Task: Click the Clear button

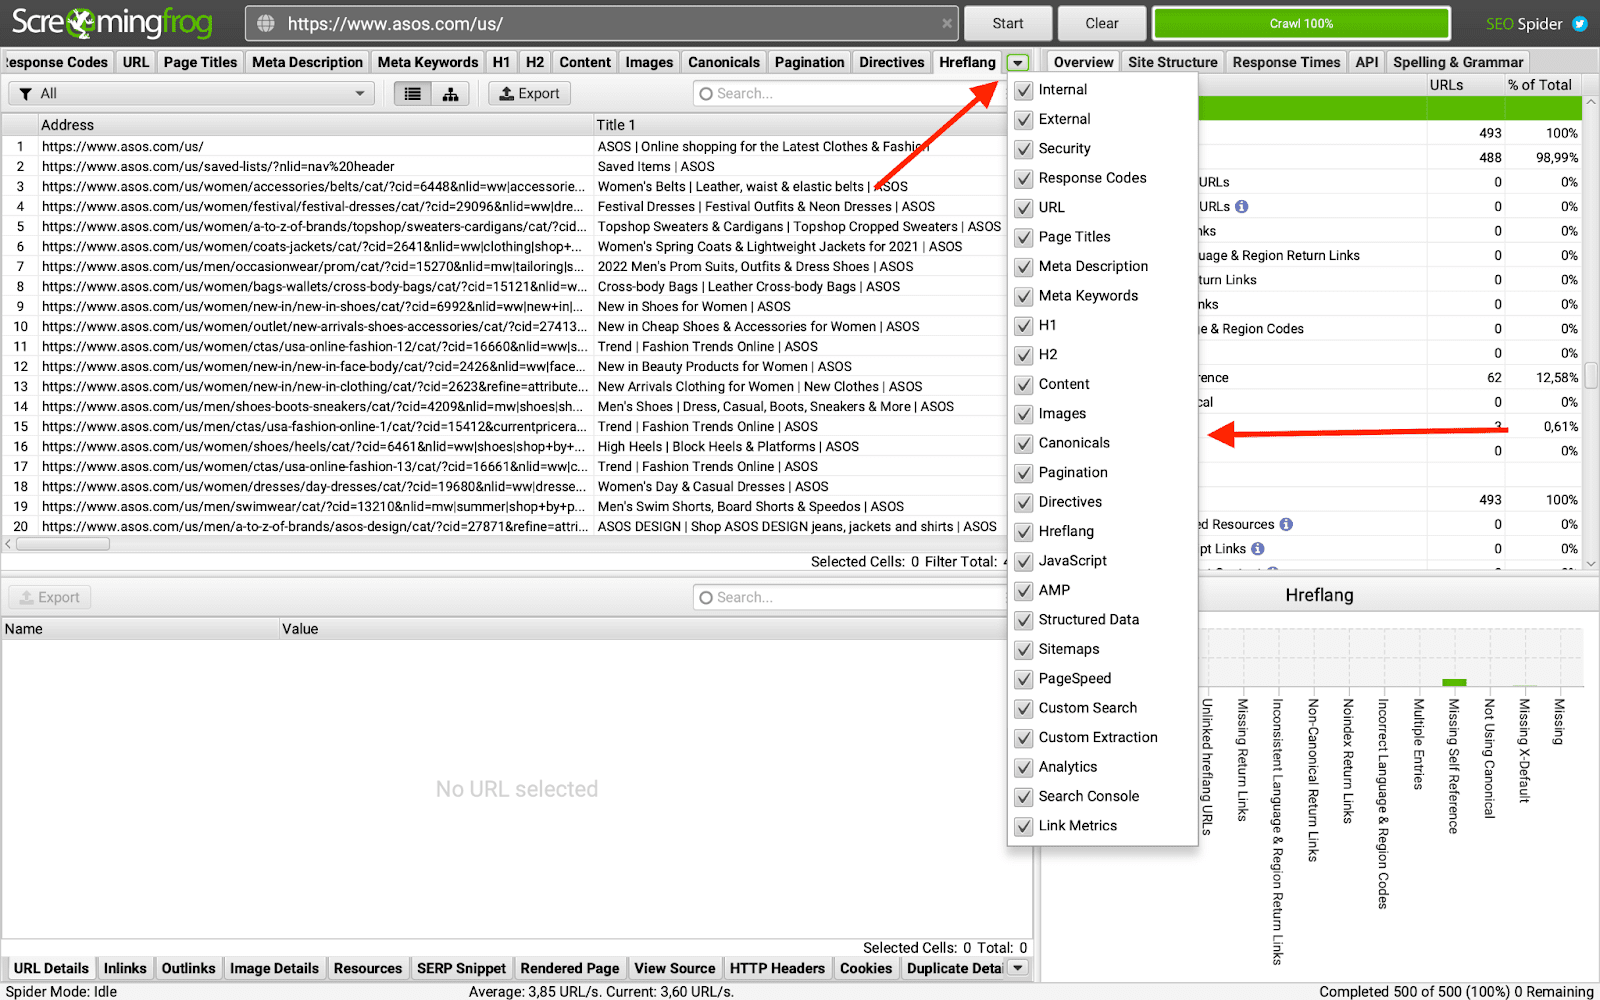Action: [1102, 23]
